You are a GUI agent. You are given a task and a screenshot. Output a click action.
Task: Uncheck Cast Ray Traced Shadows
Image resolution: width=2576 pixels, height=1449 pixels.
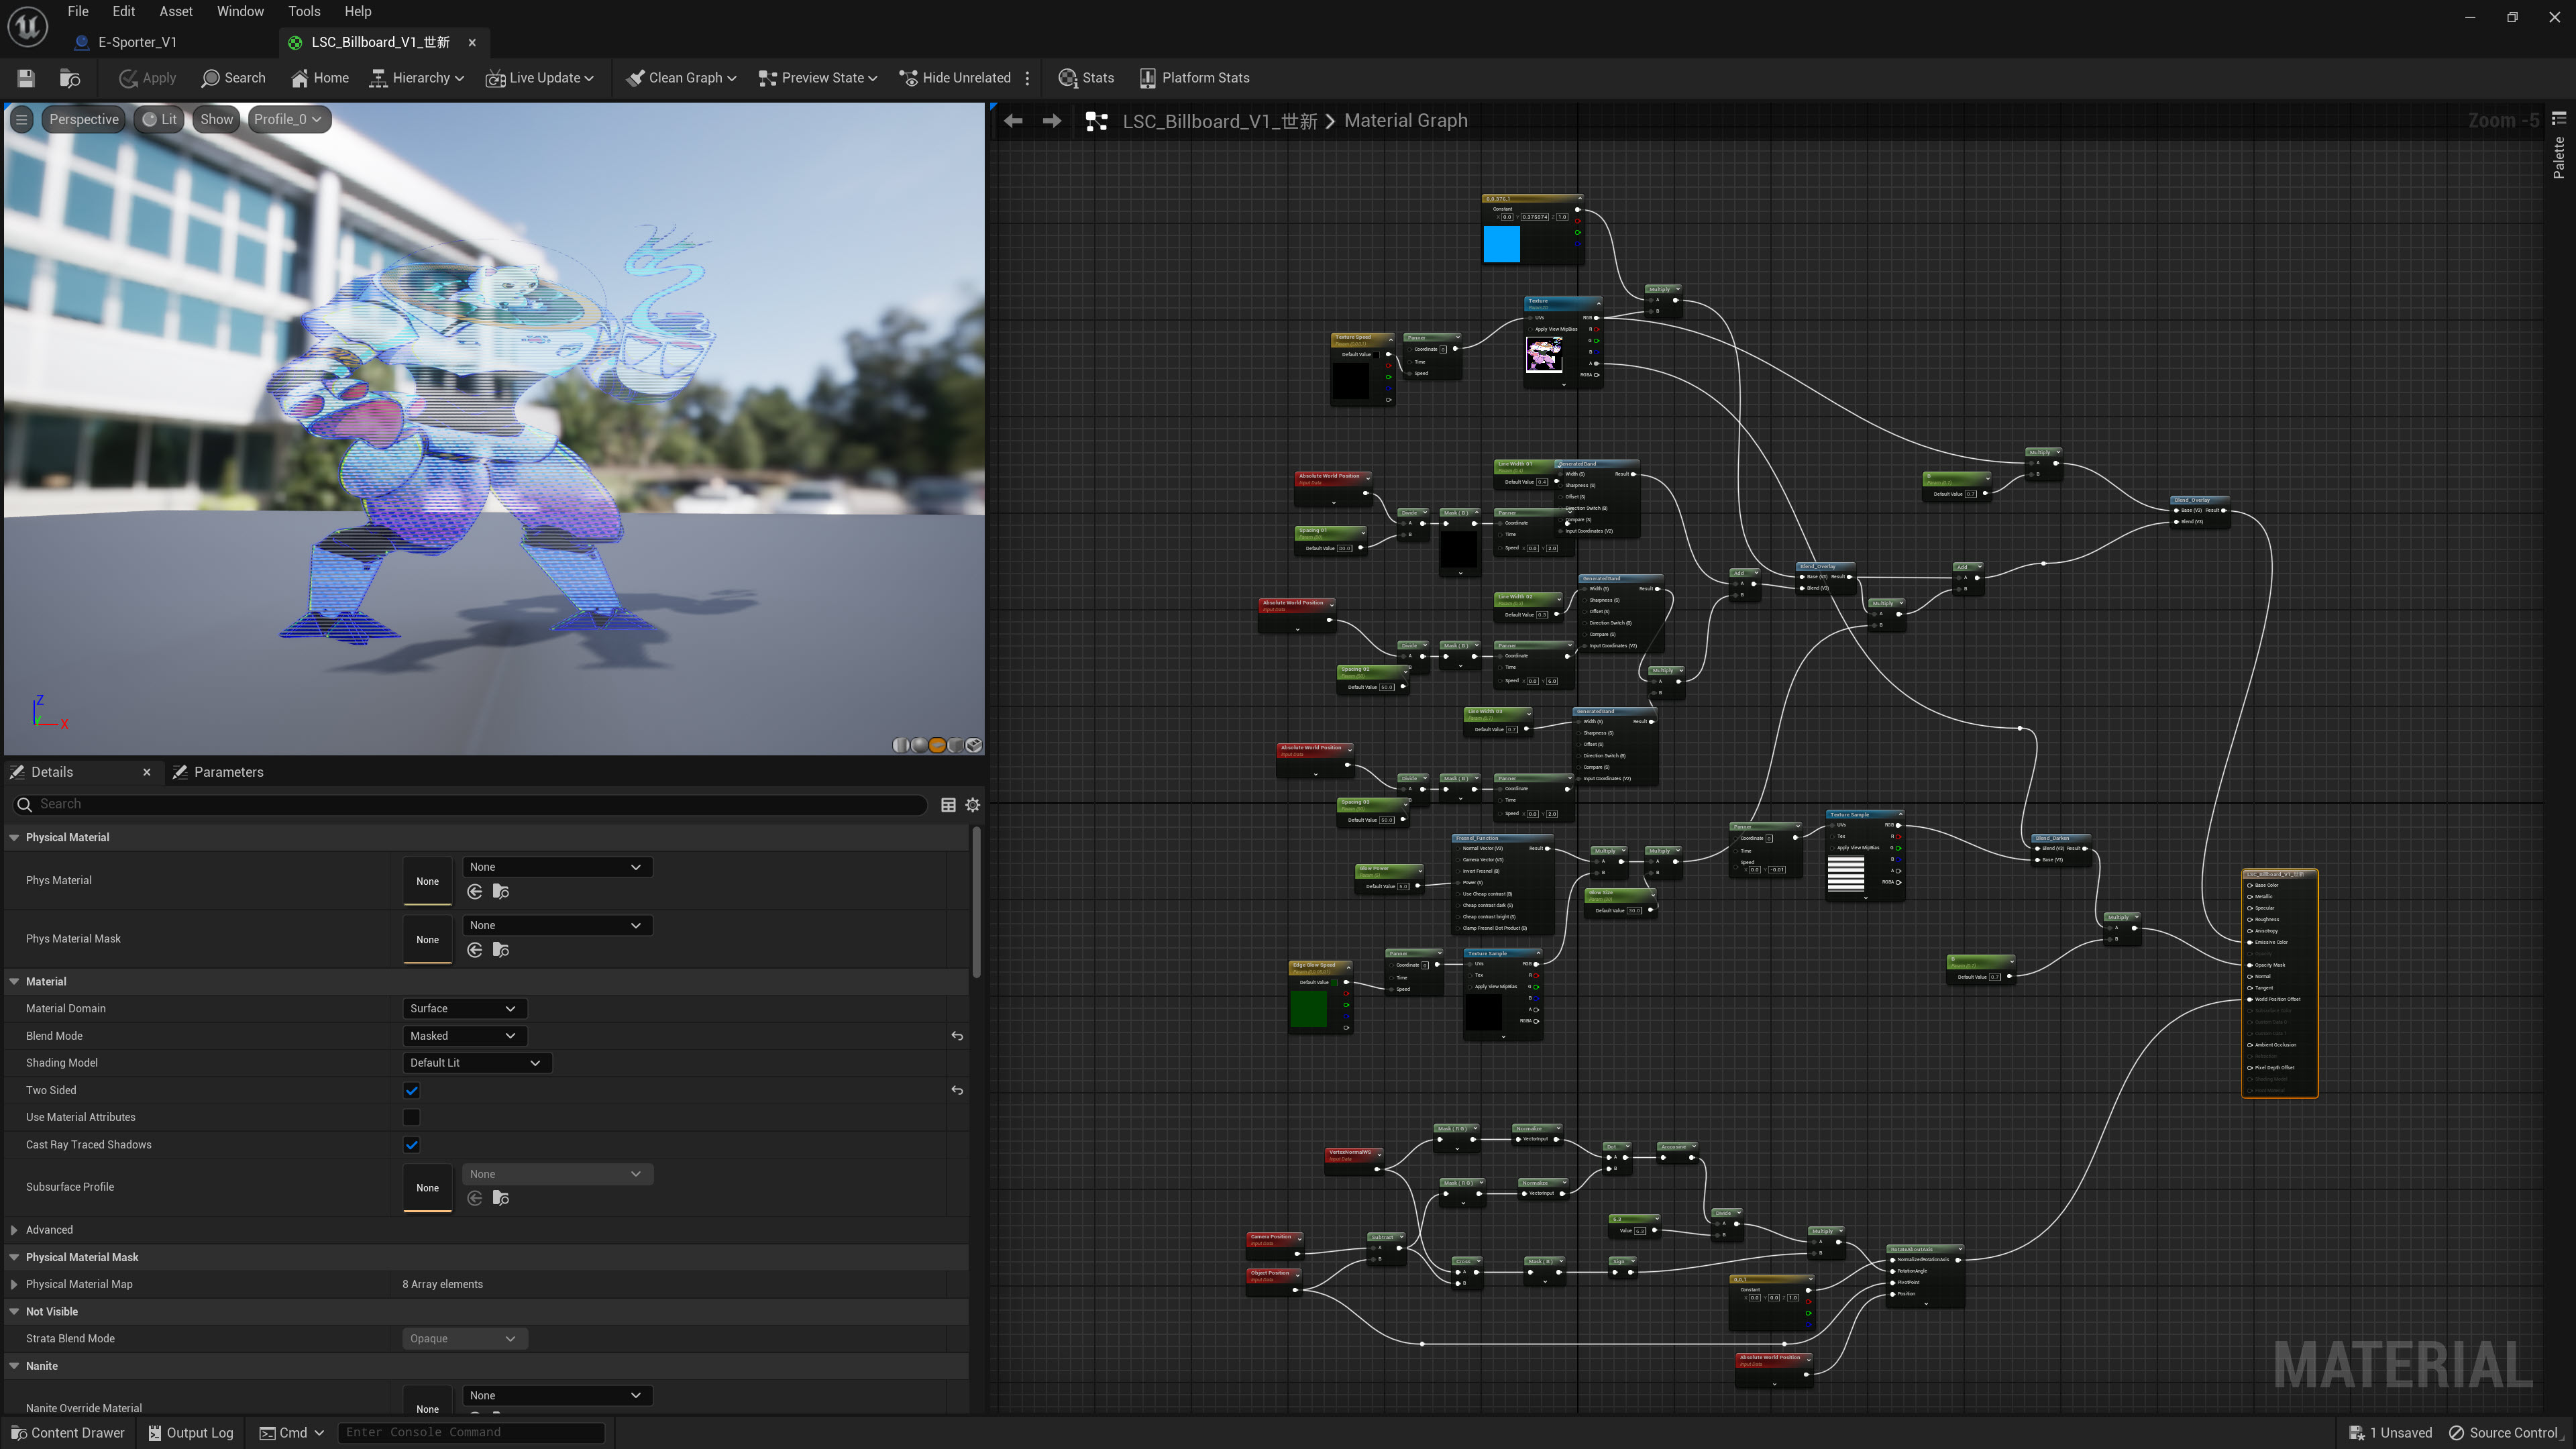411,1145
